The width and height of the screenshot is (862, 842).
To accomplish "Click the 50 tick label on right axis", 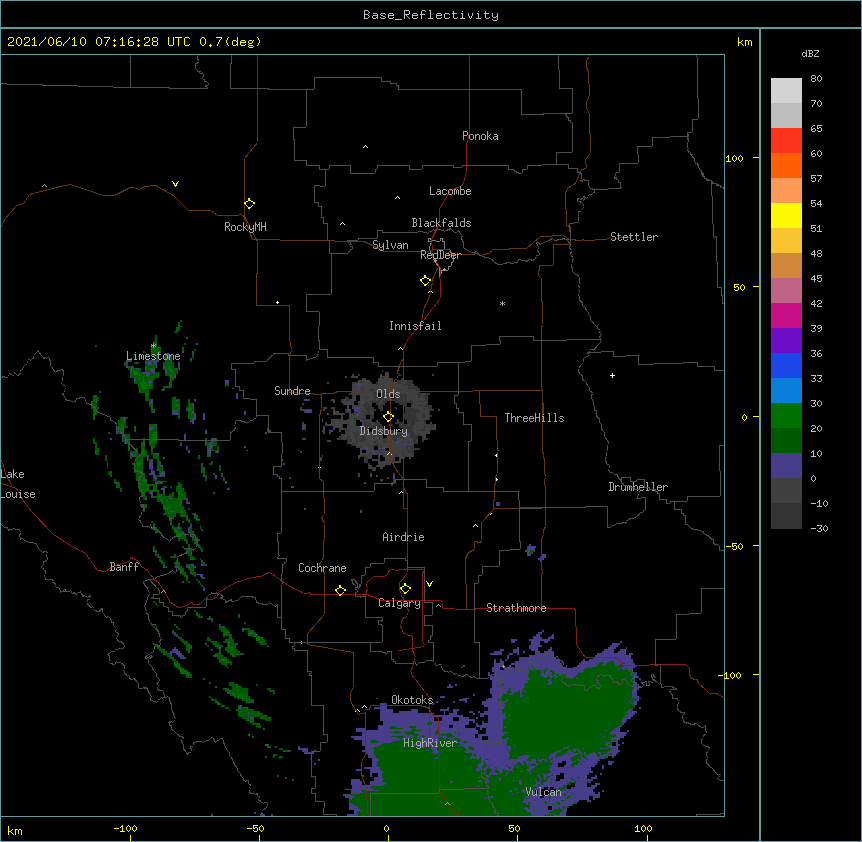I will pyautogui.click(x=739, y=287).
